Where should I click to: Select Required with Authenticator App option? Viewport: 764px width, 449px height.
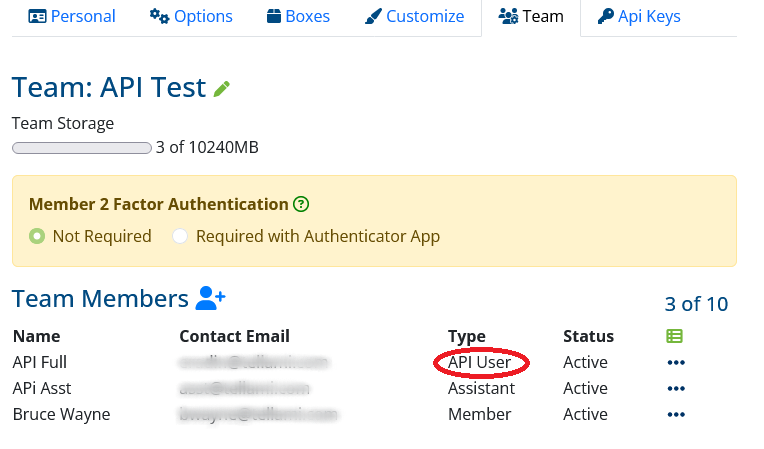pos(180,237)
